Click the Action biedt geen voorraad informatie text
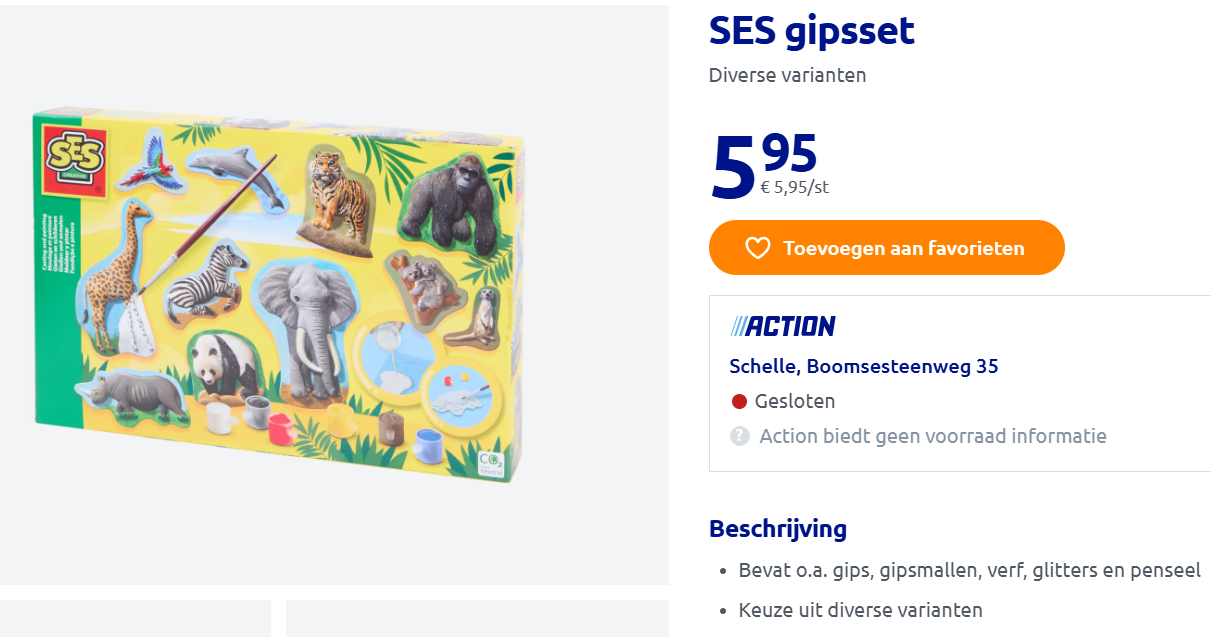Image resolution: width=1211 pixels, height=637 pixels. 931,436
